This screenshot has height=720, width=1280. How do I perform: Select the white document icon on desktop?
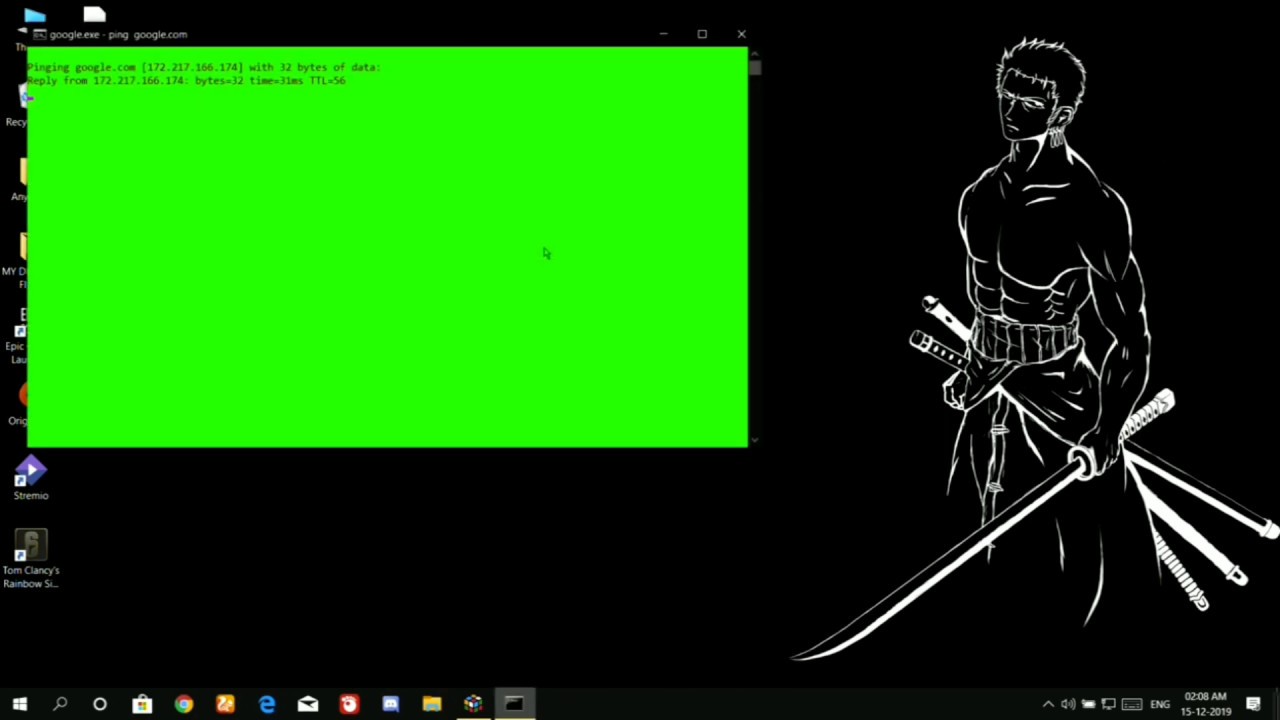coord(94,14)
